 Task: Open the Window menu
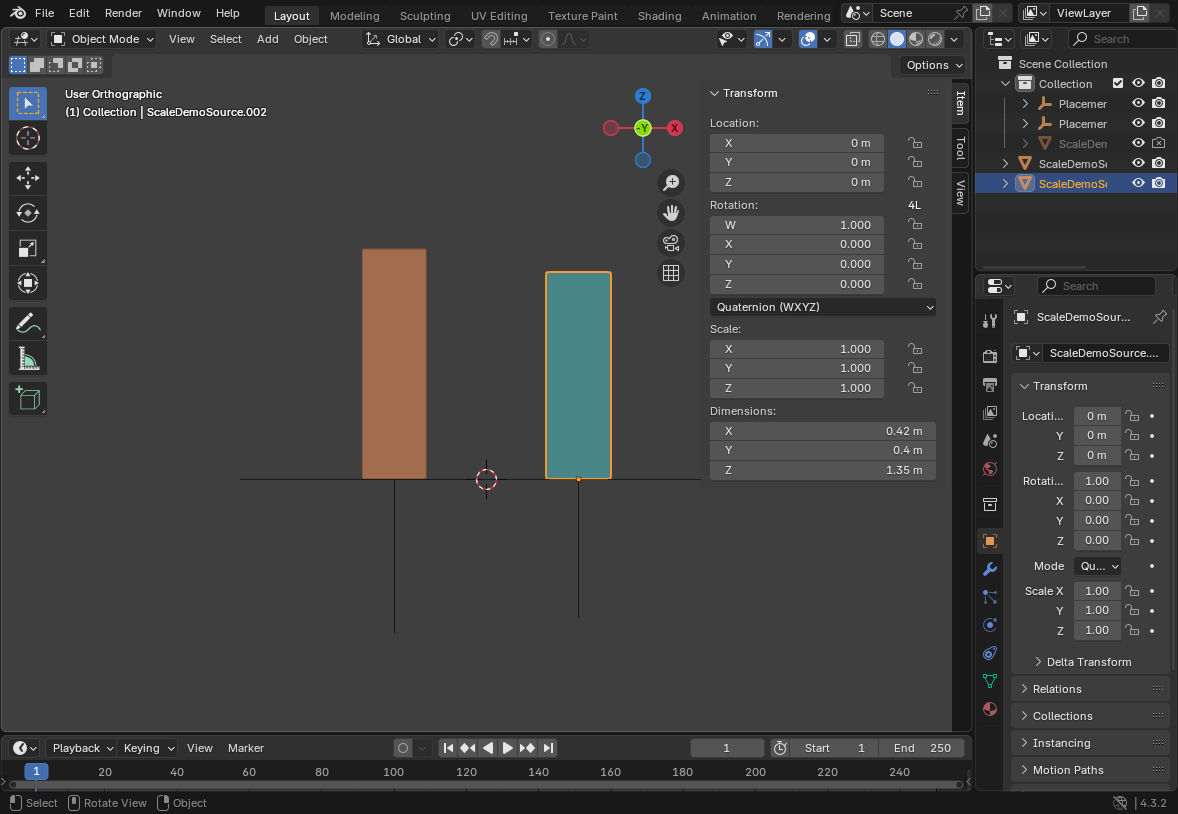pyautogui.click(x=178, y=13)
